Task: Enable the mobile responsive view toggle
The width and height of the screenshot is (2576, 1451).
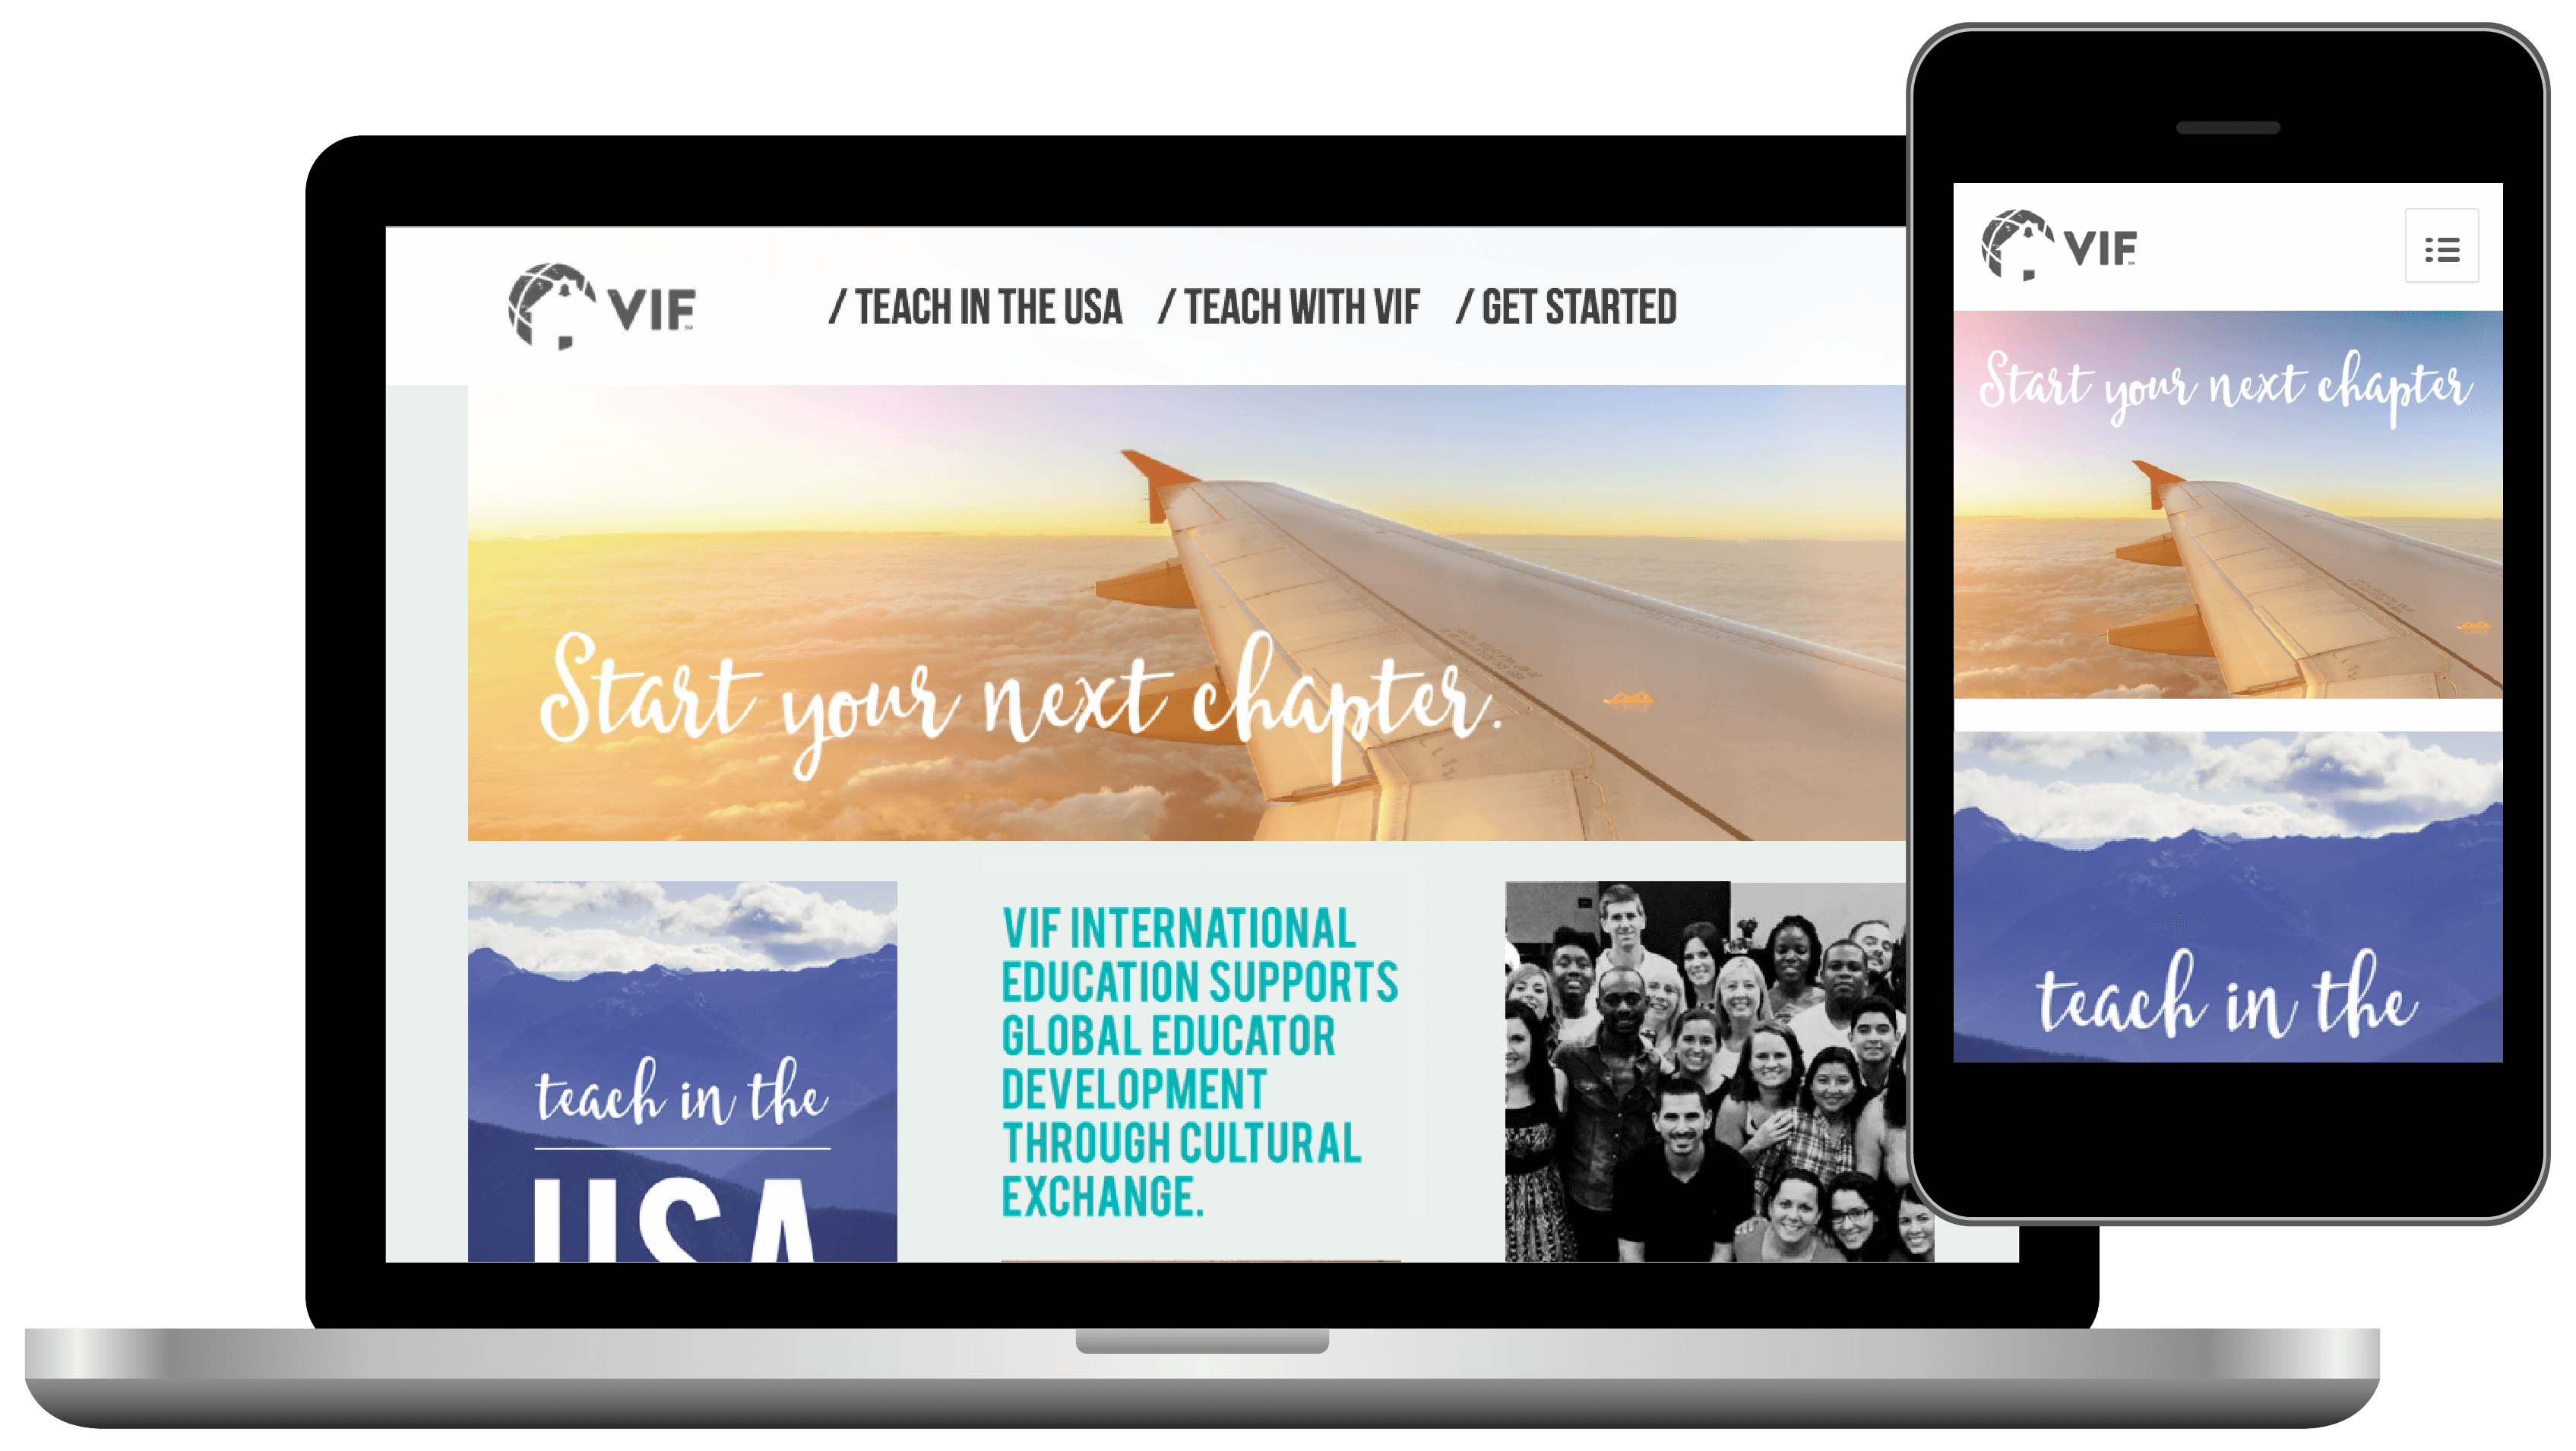Action: coord(2443,248)
